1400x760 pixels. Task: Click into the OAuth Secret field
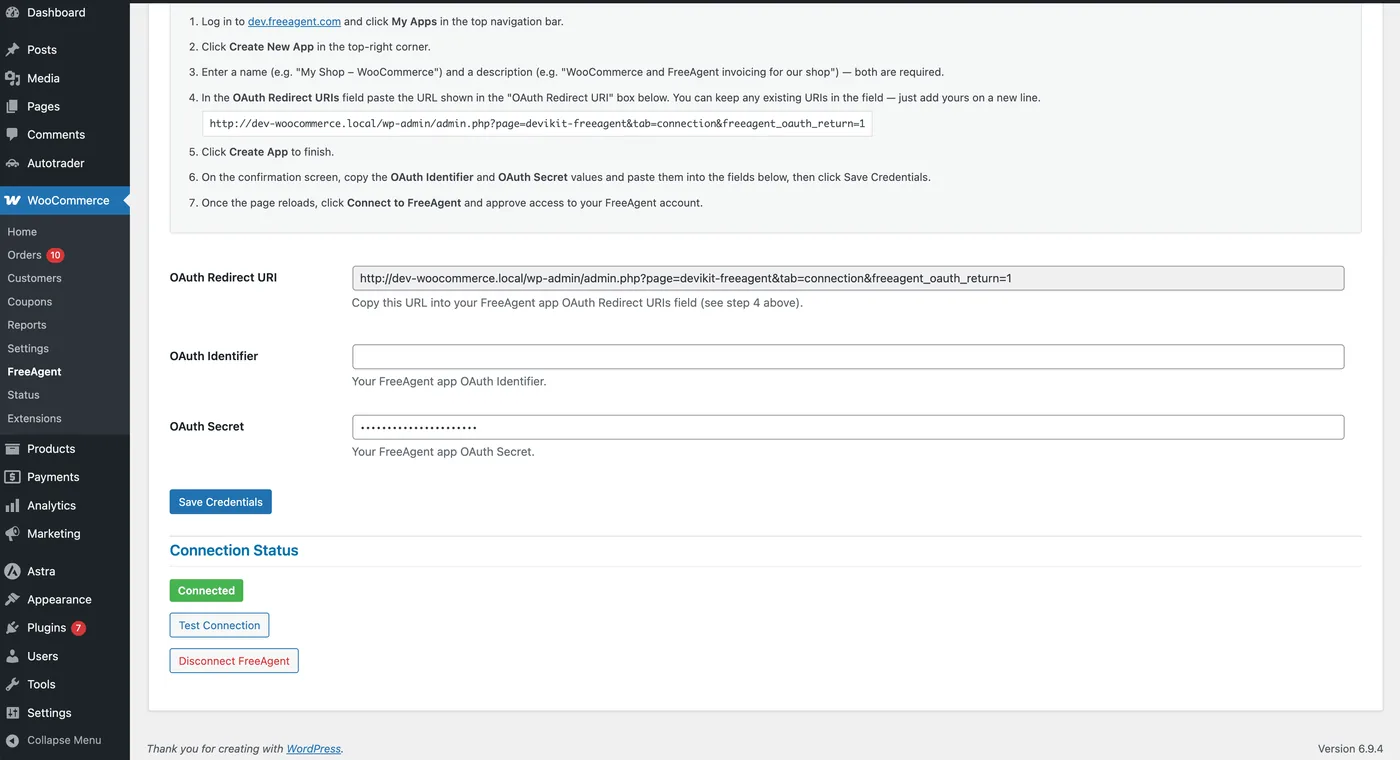[x=848, y=427]
